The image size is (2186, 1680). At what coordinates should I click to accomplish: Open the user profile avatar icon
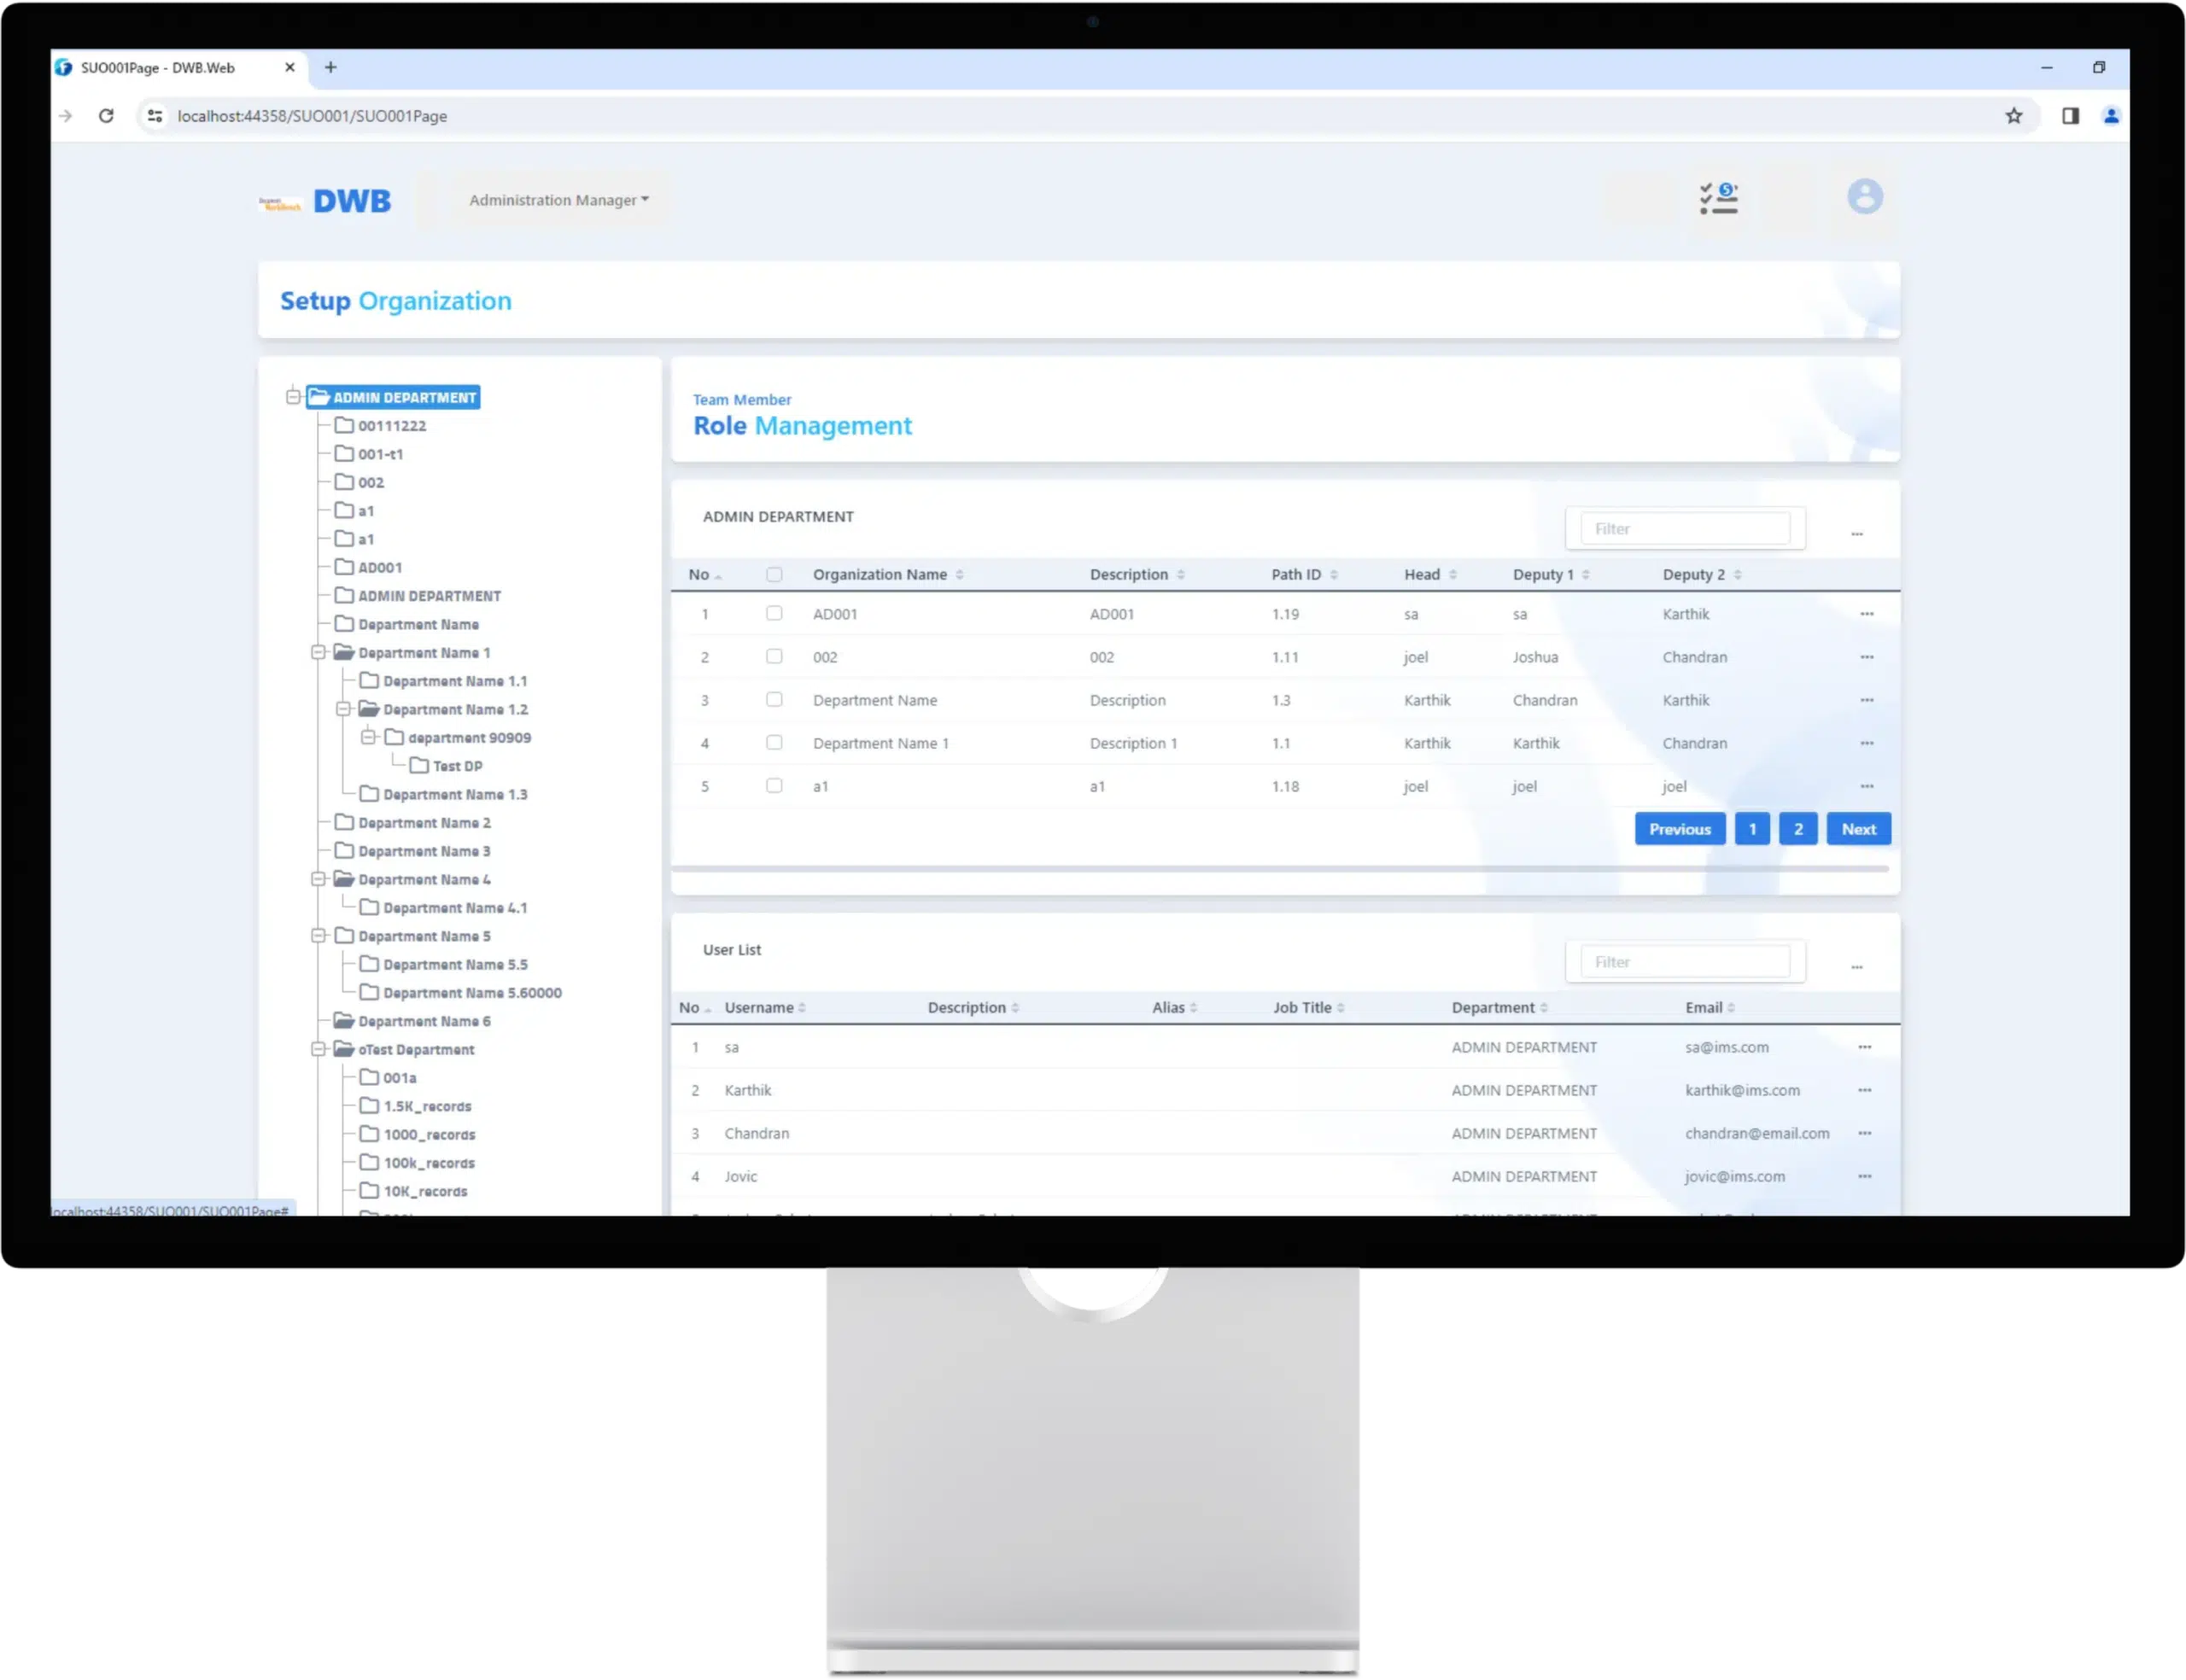(x=1864, y=197)
